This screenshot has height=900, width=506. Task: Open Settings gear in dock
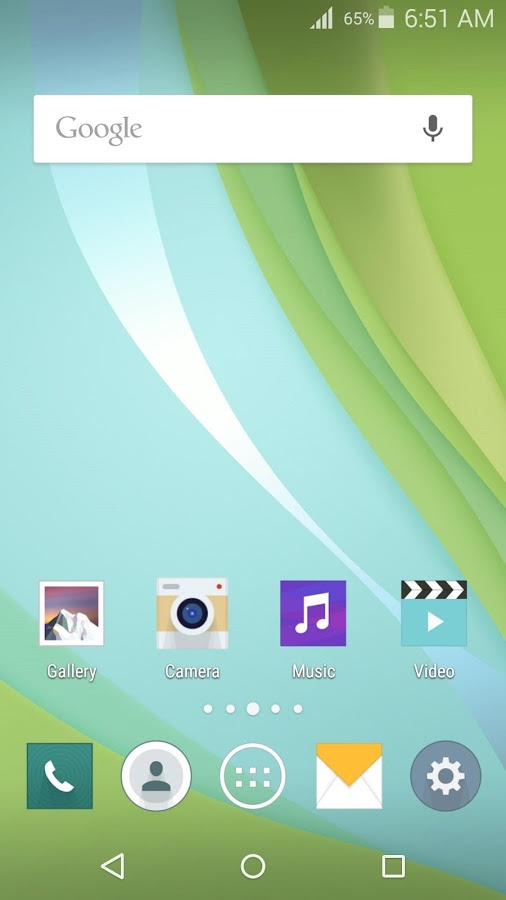(446, 776)
